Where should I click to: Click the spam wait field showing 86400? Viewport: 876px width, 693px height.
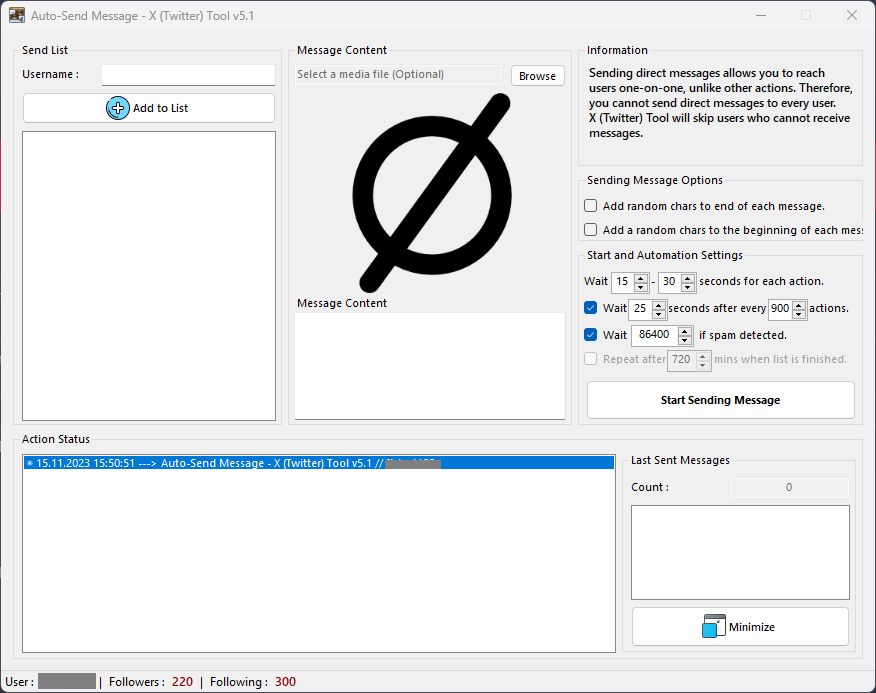coord(655,335)
